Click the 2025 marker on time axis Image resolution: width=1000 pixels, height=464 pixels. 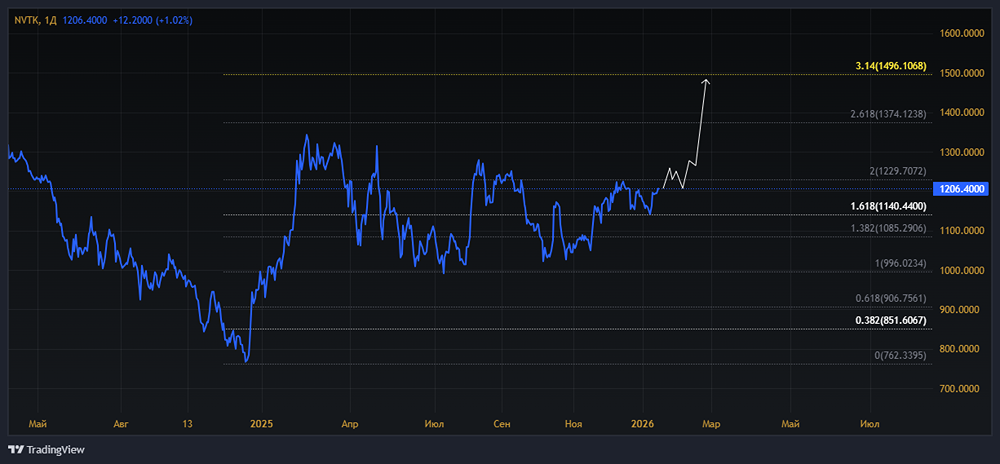point(262,424)
